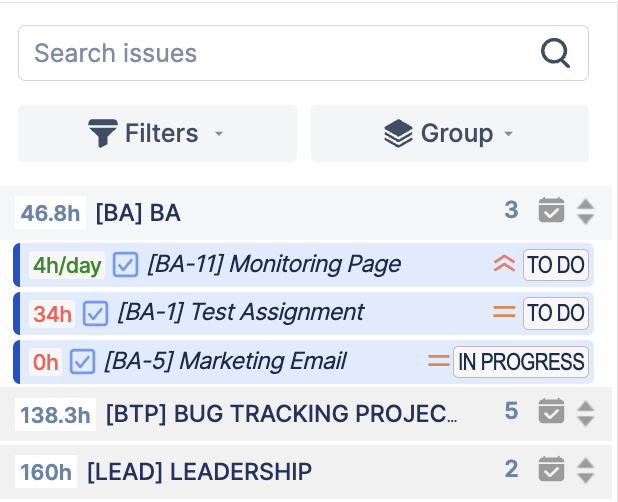Toggle checkbox icon for BA-1 Test Assignment
Image resolution: width=618 pixels, height=502 pixels.
coord(95,313)
